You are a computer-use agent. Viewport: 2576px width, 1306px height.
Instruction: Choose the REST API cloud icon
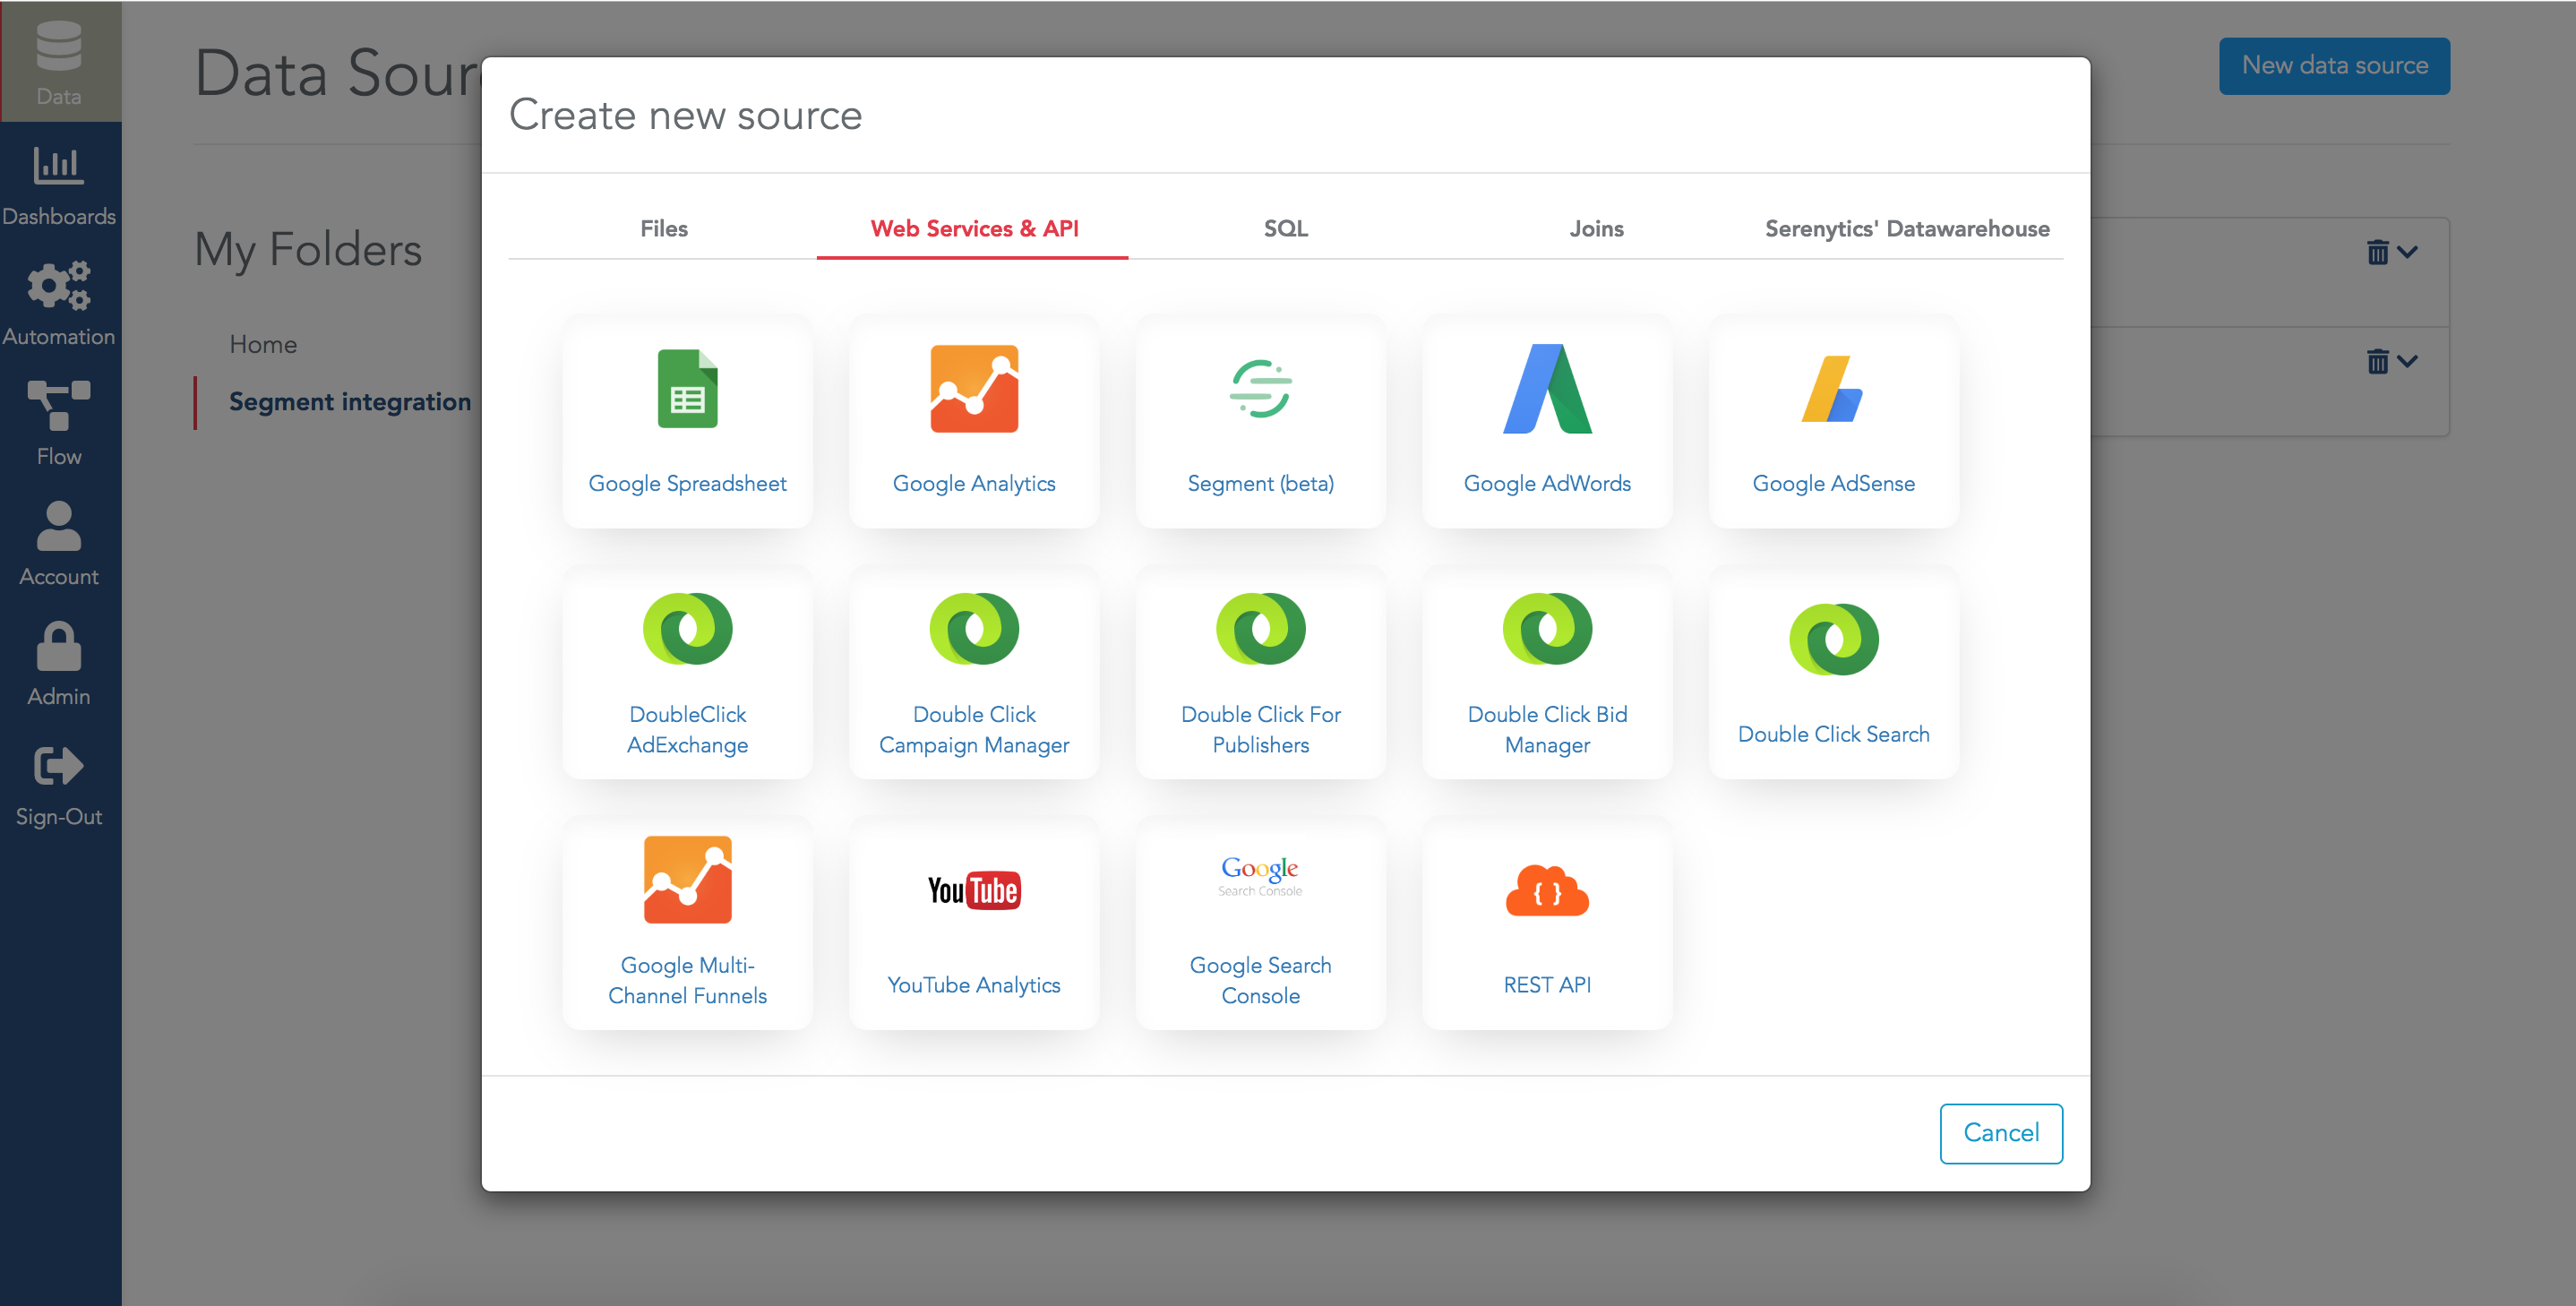pos(1547,890)
